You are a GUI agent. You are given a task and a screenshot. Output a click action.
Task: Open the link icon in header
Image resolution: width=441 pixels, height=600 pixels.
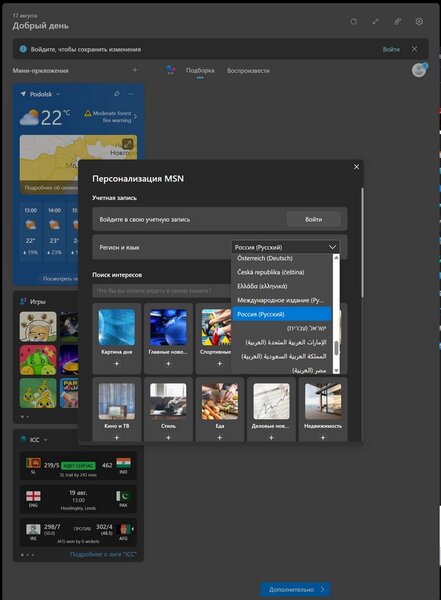[x=397, y=21]
